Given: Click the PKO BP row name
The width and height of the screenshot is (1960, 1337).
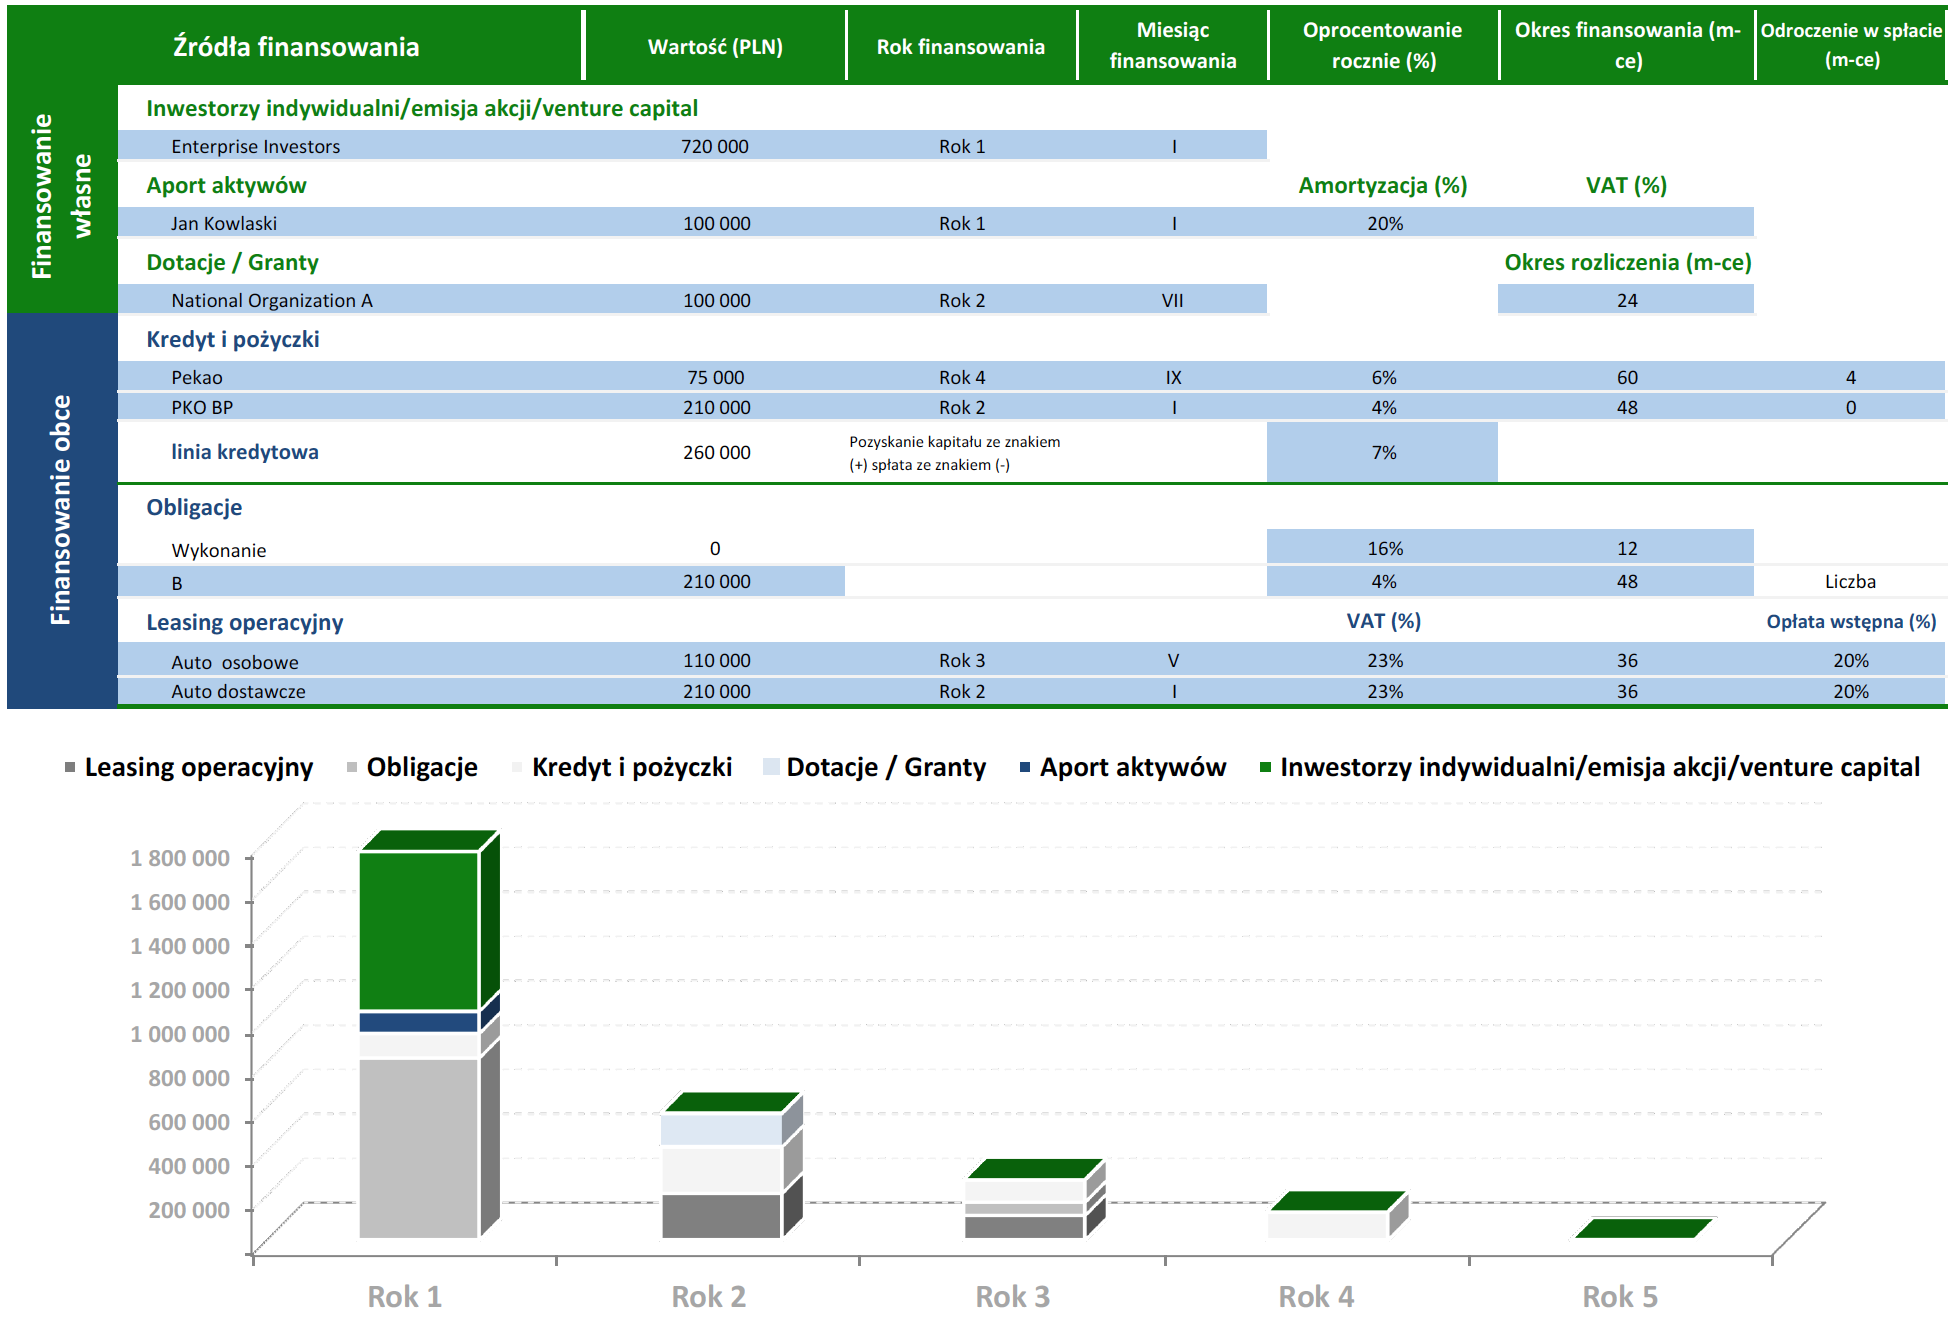Looking at the screenshot, I should point(202,408).
